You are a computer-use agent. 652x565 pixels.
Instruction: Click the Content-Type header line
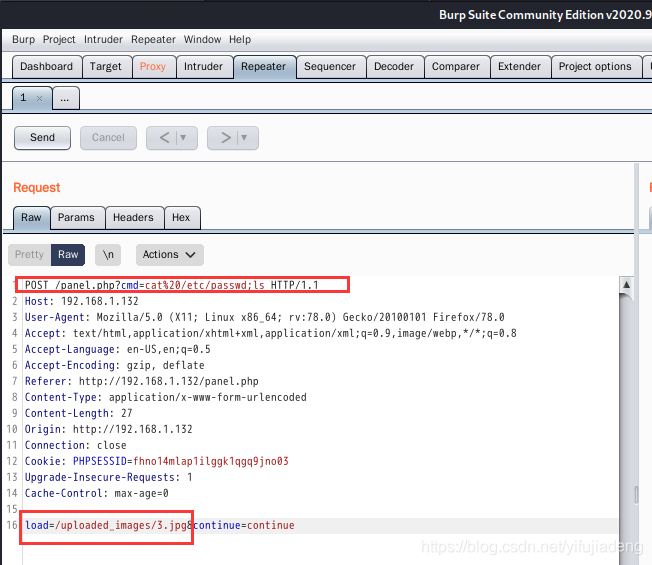click(x=166, y=397)
